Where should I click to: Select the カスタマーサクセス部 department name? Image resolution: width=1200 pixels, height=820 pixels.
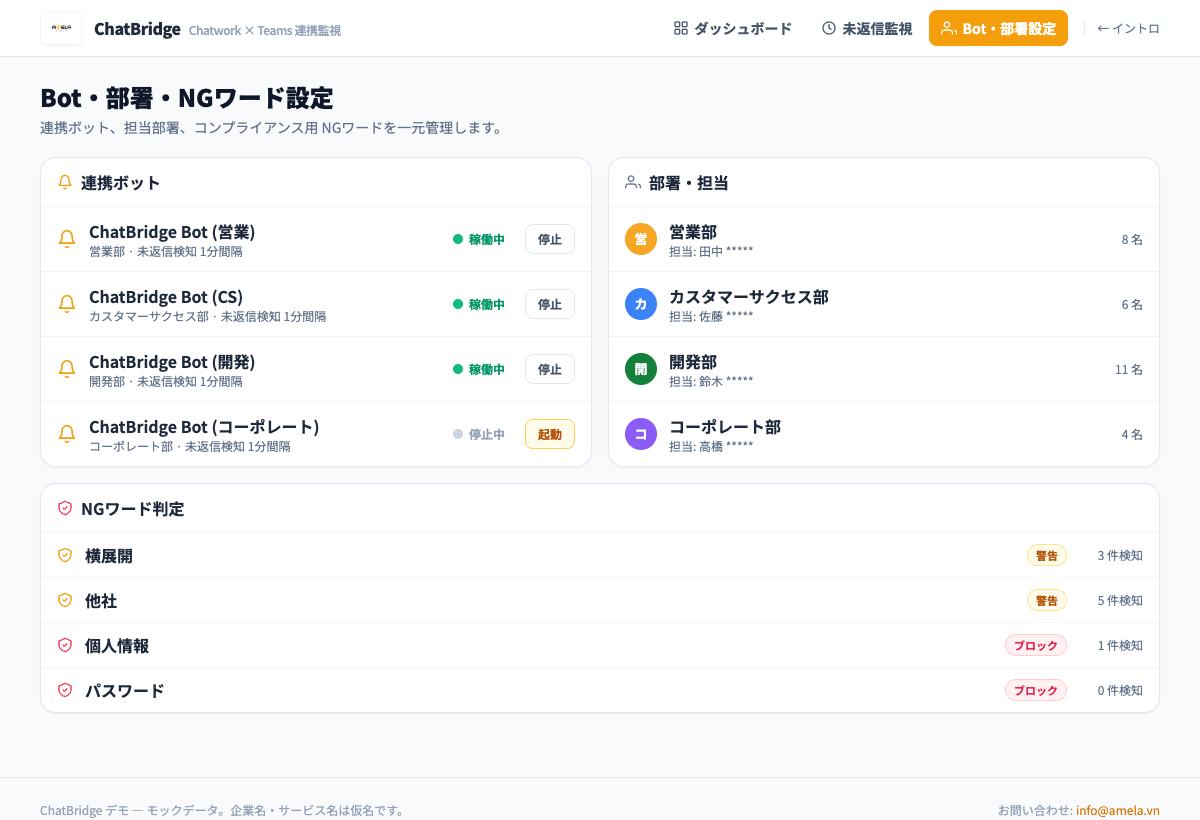tap(749, 296)
